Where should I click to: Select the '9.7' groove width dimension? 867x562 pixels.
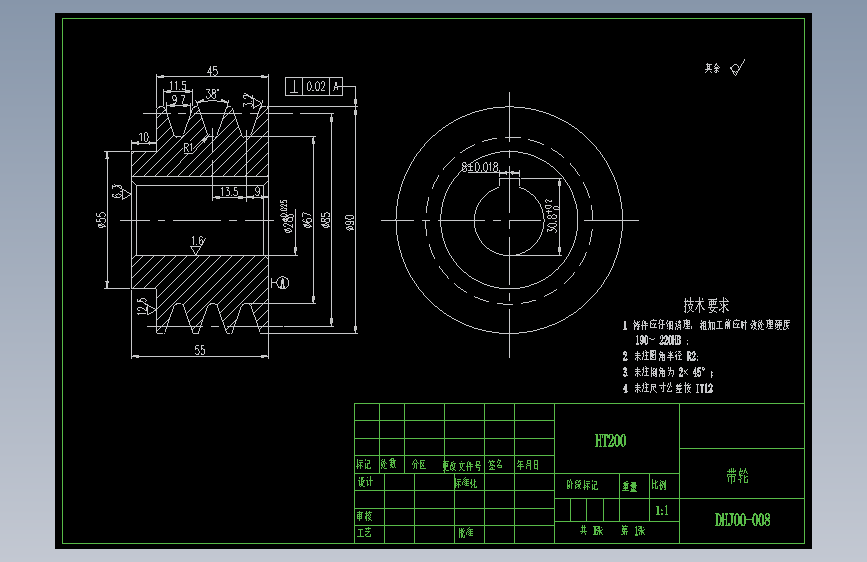pos(178,99)
